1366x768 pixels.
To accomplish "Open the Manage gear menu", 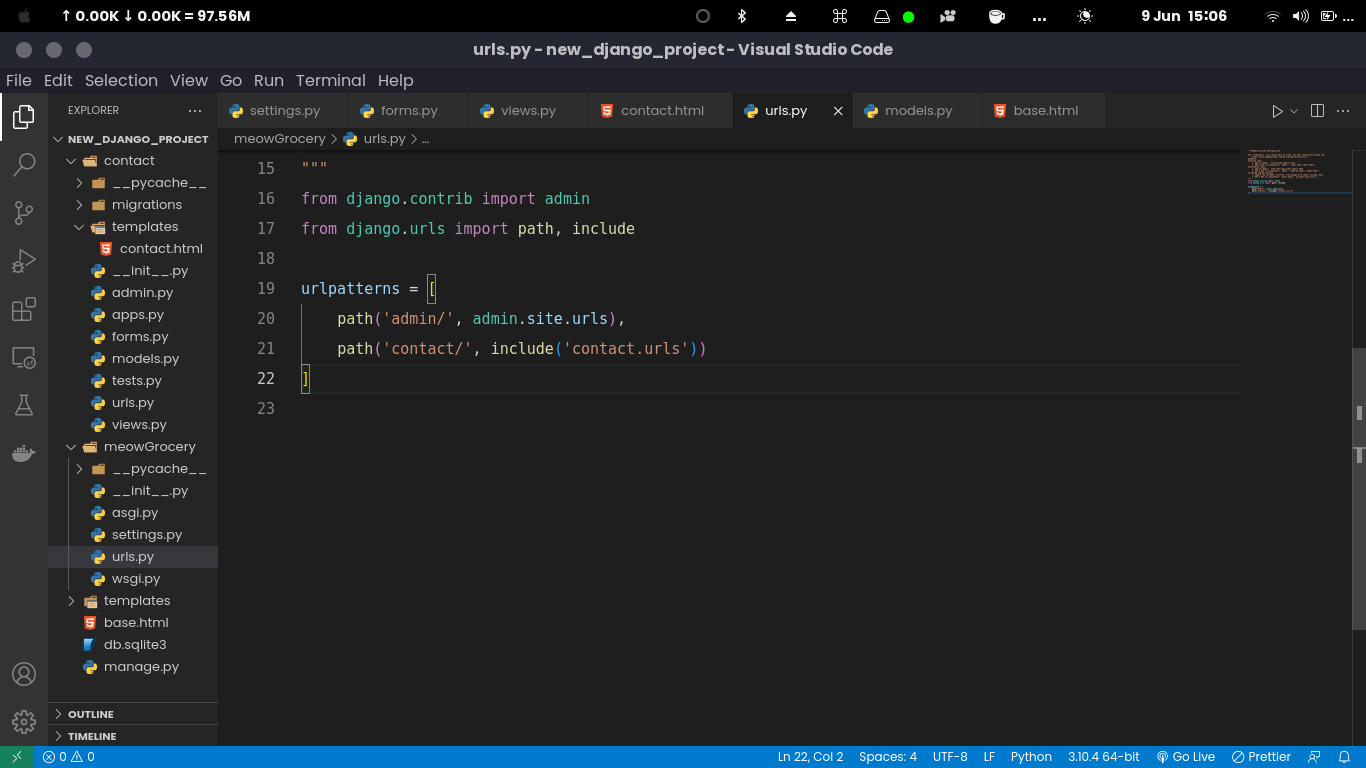I will pos(24,721).
